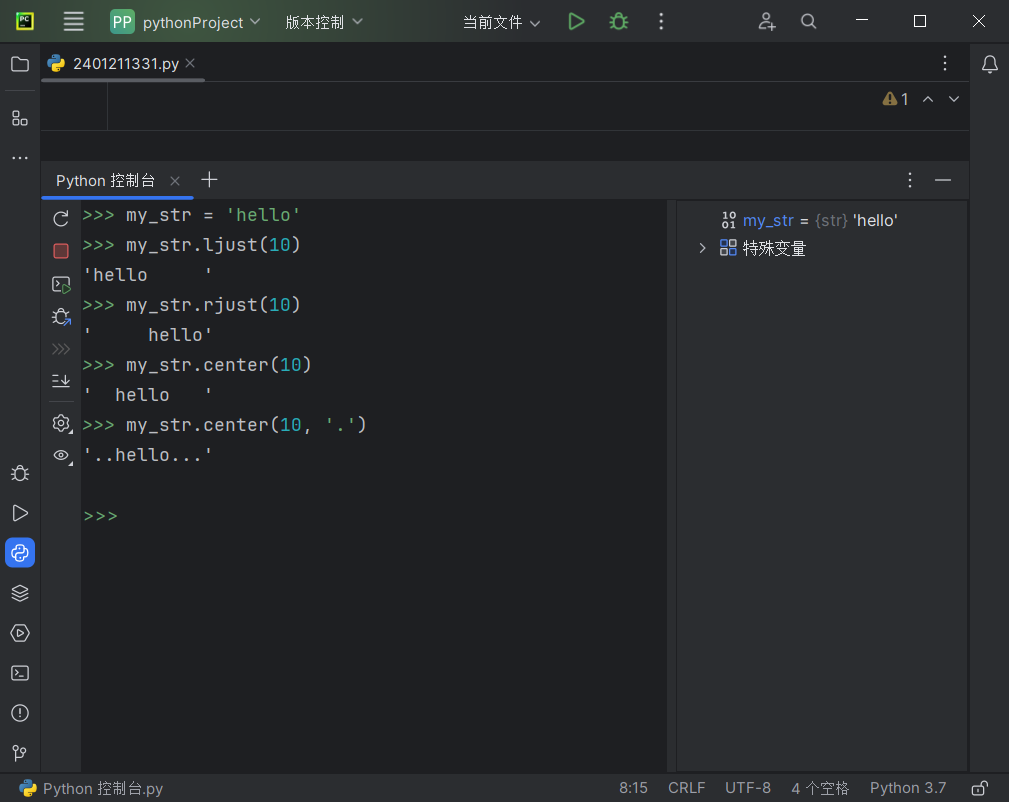
Task: Open the Code With Me add-user icon
Action: pos(766,22)
